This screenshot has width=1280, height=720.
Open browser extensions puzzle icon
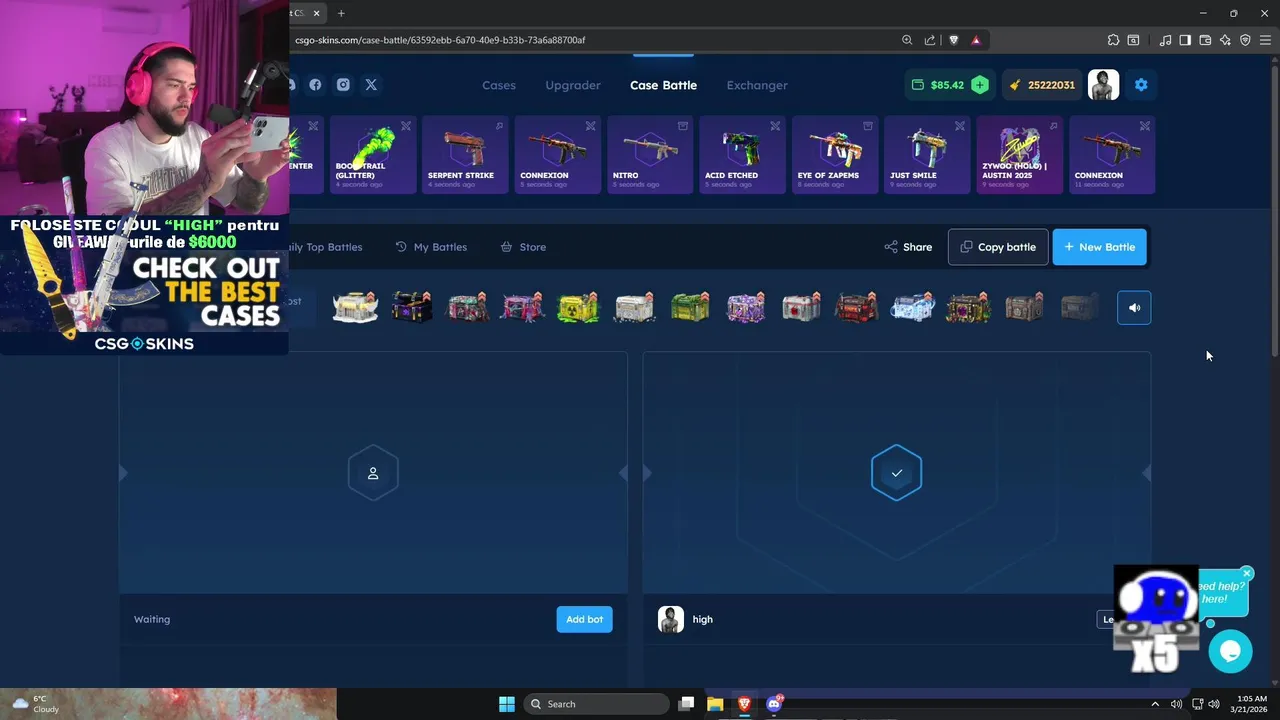pos(1113,40)
